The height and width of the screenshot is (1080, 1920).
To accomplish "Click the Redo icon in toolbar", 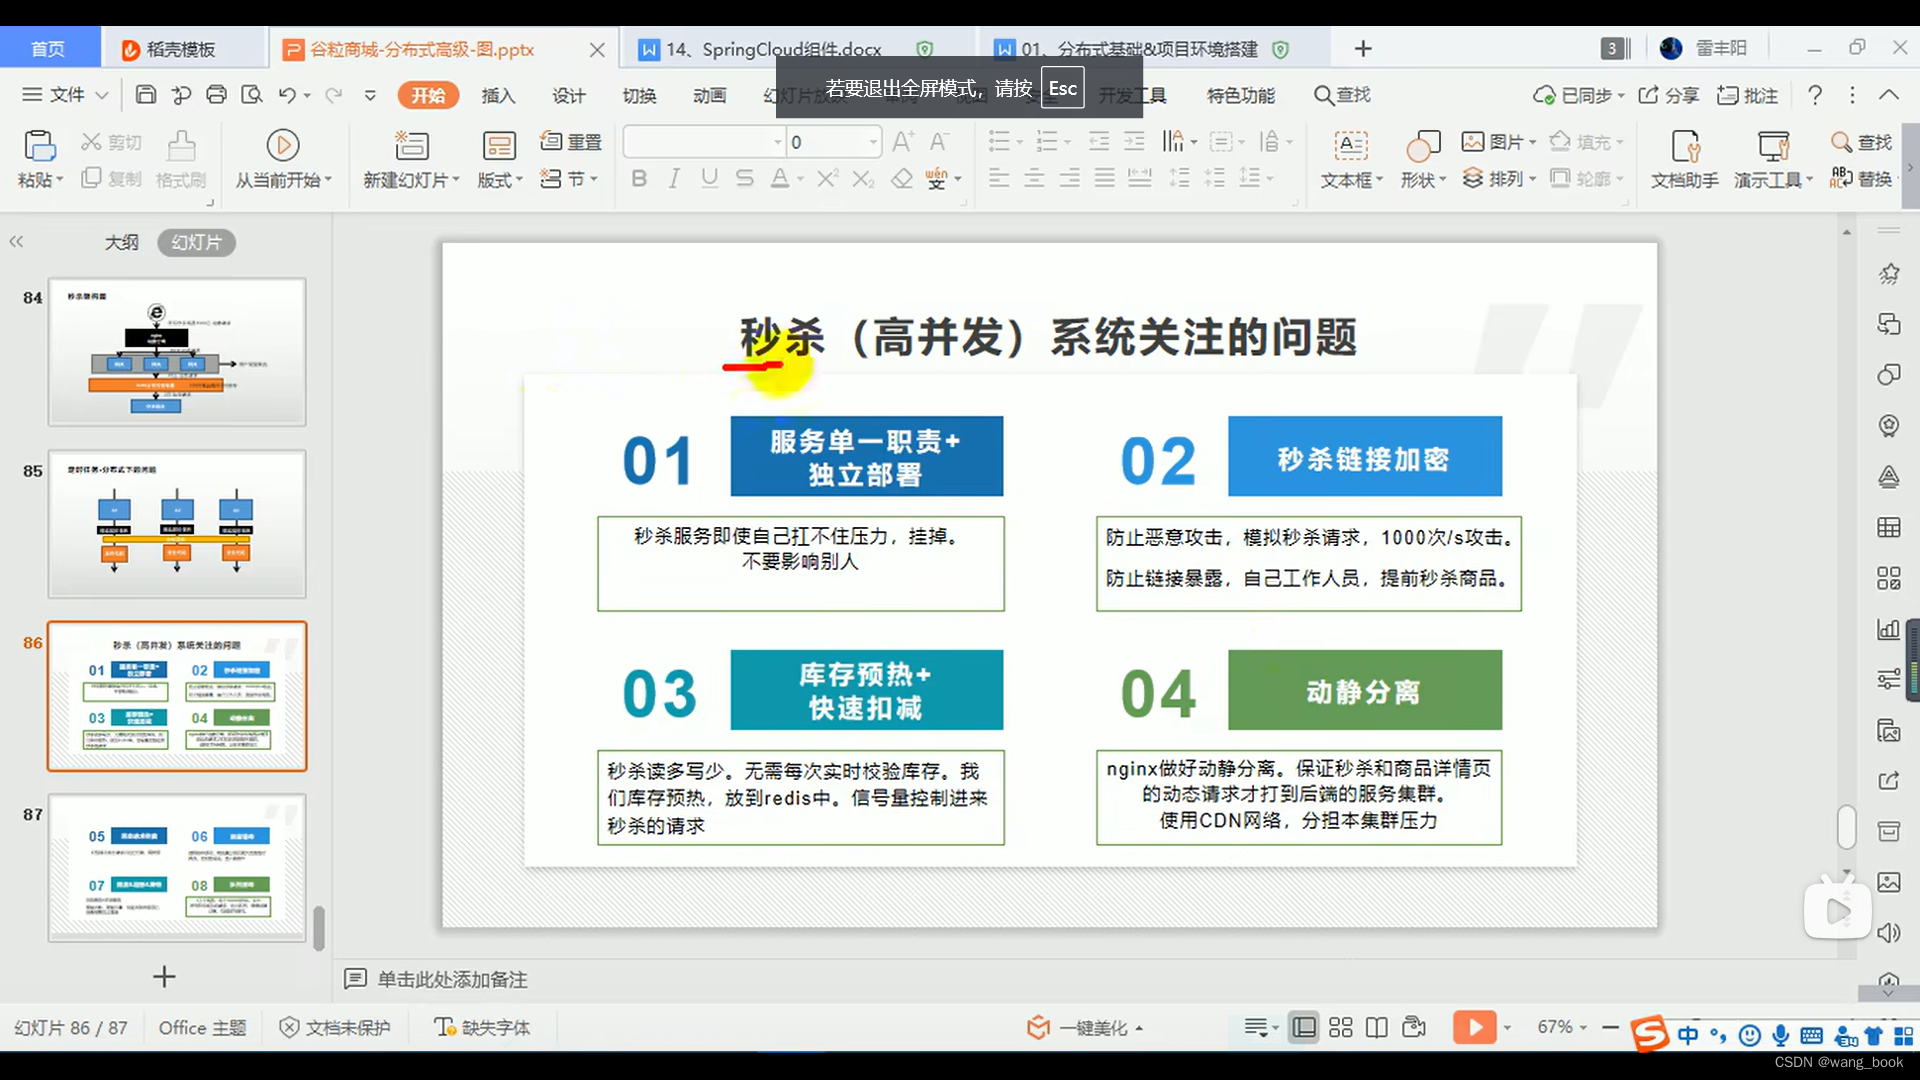I will pyautogui.click(x=335, y=95).
